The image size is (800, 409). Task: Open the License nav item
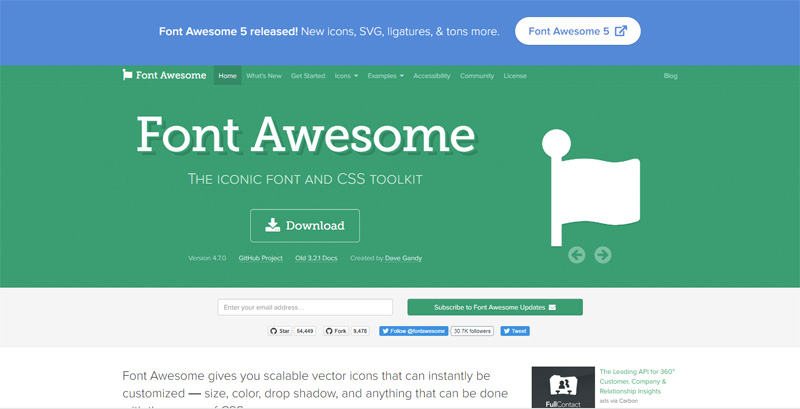point(515,75)
